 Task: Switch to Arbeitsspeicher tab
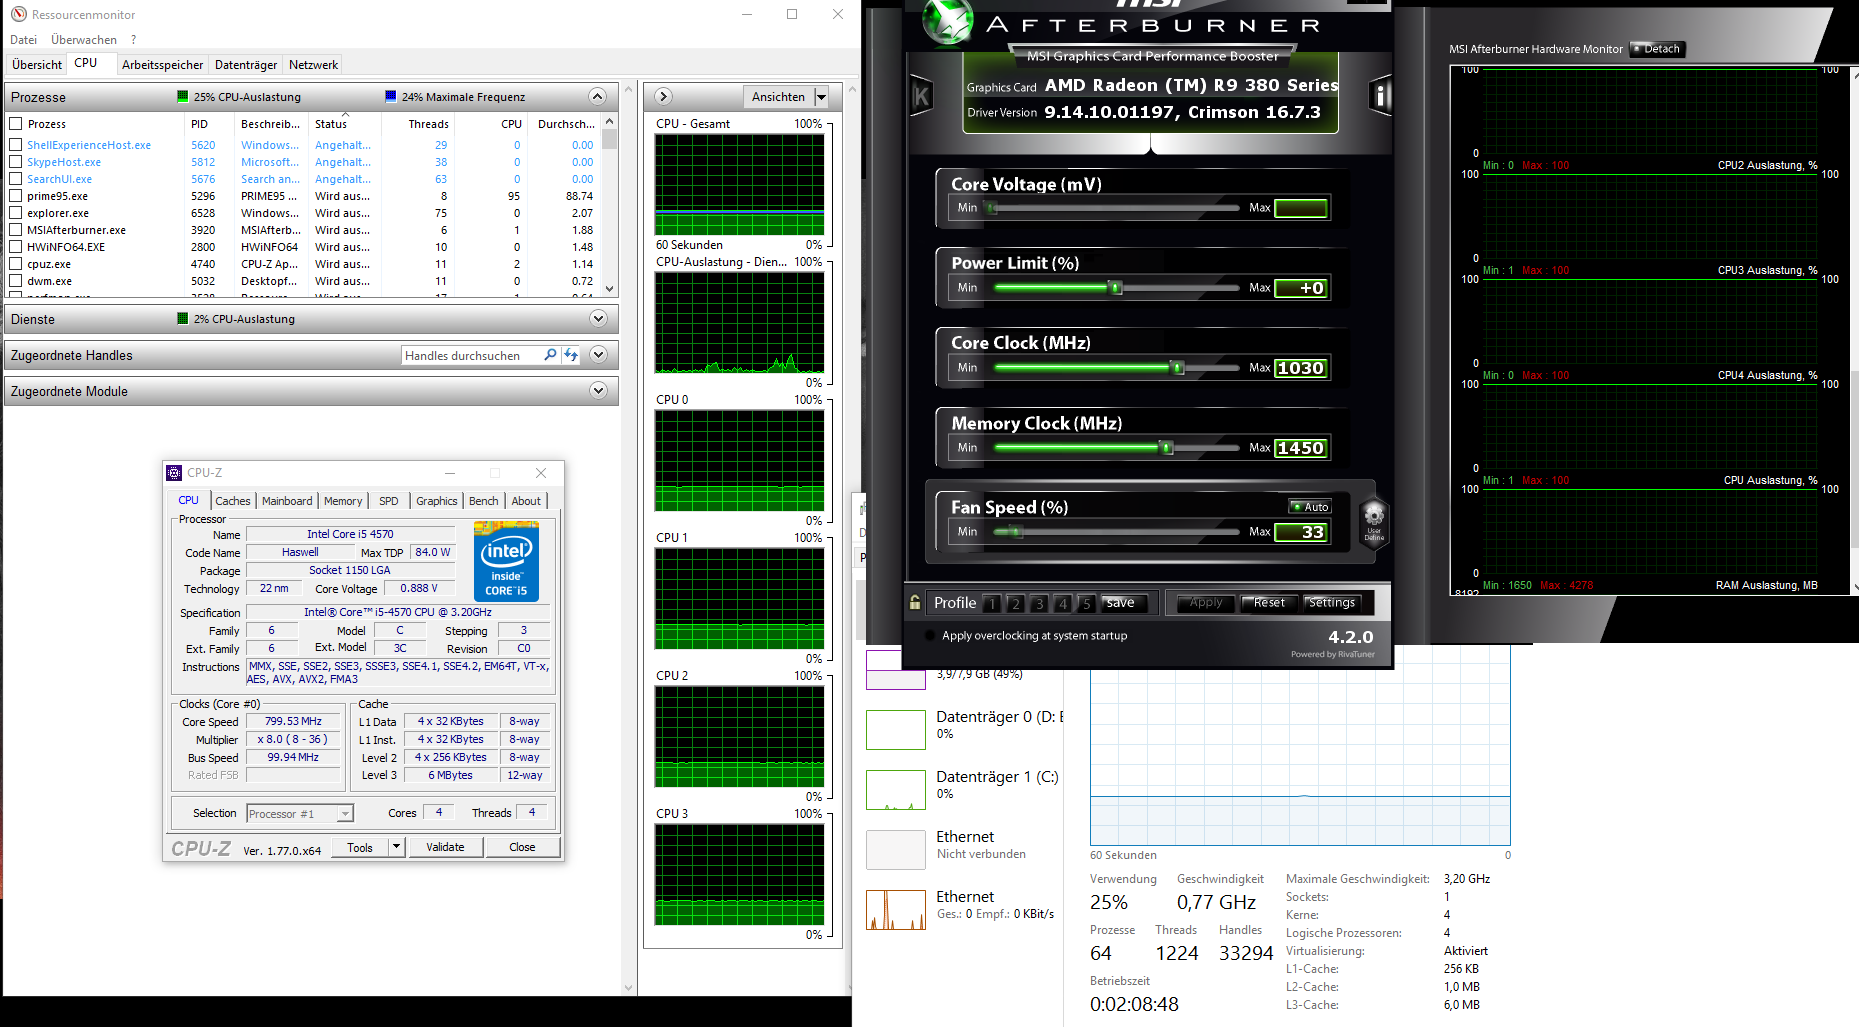click(162, 65)
